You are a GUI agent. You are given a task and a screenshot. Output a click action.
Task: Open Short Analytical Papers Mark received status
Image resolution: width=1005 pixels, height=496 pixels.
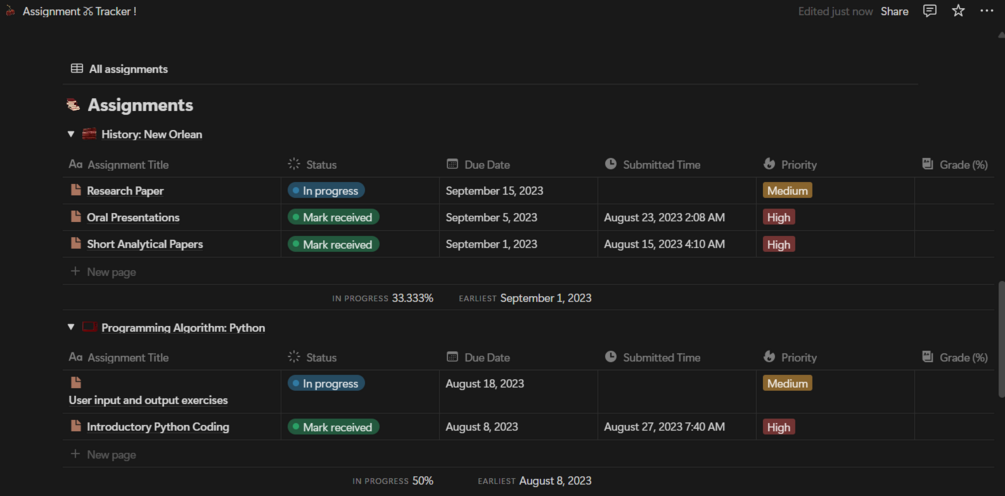[333, 244]
